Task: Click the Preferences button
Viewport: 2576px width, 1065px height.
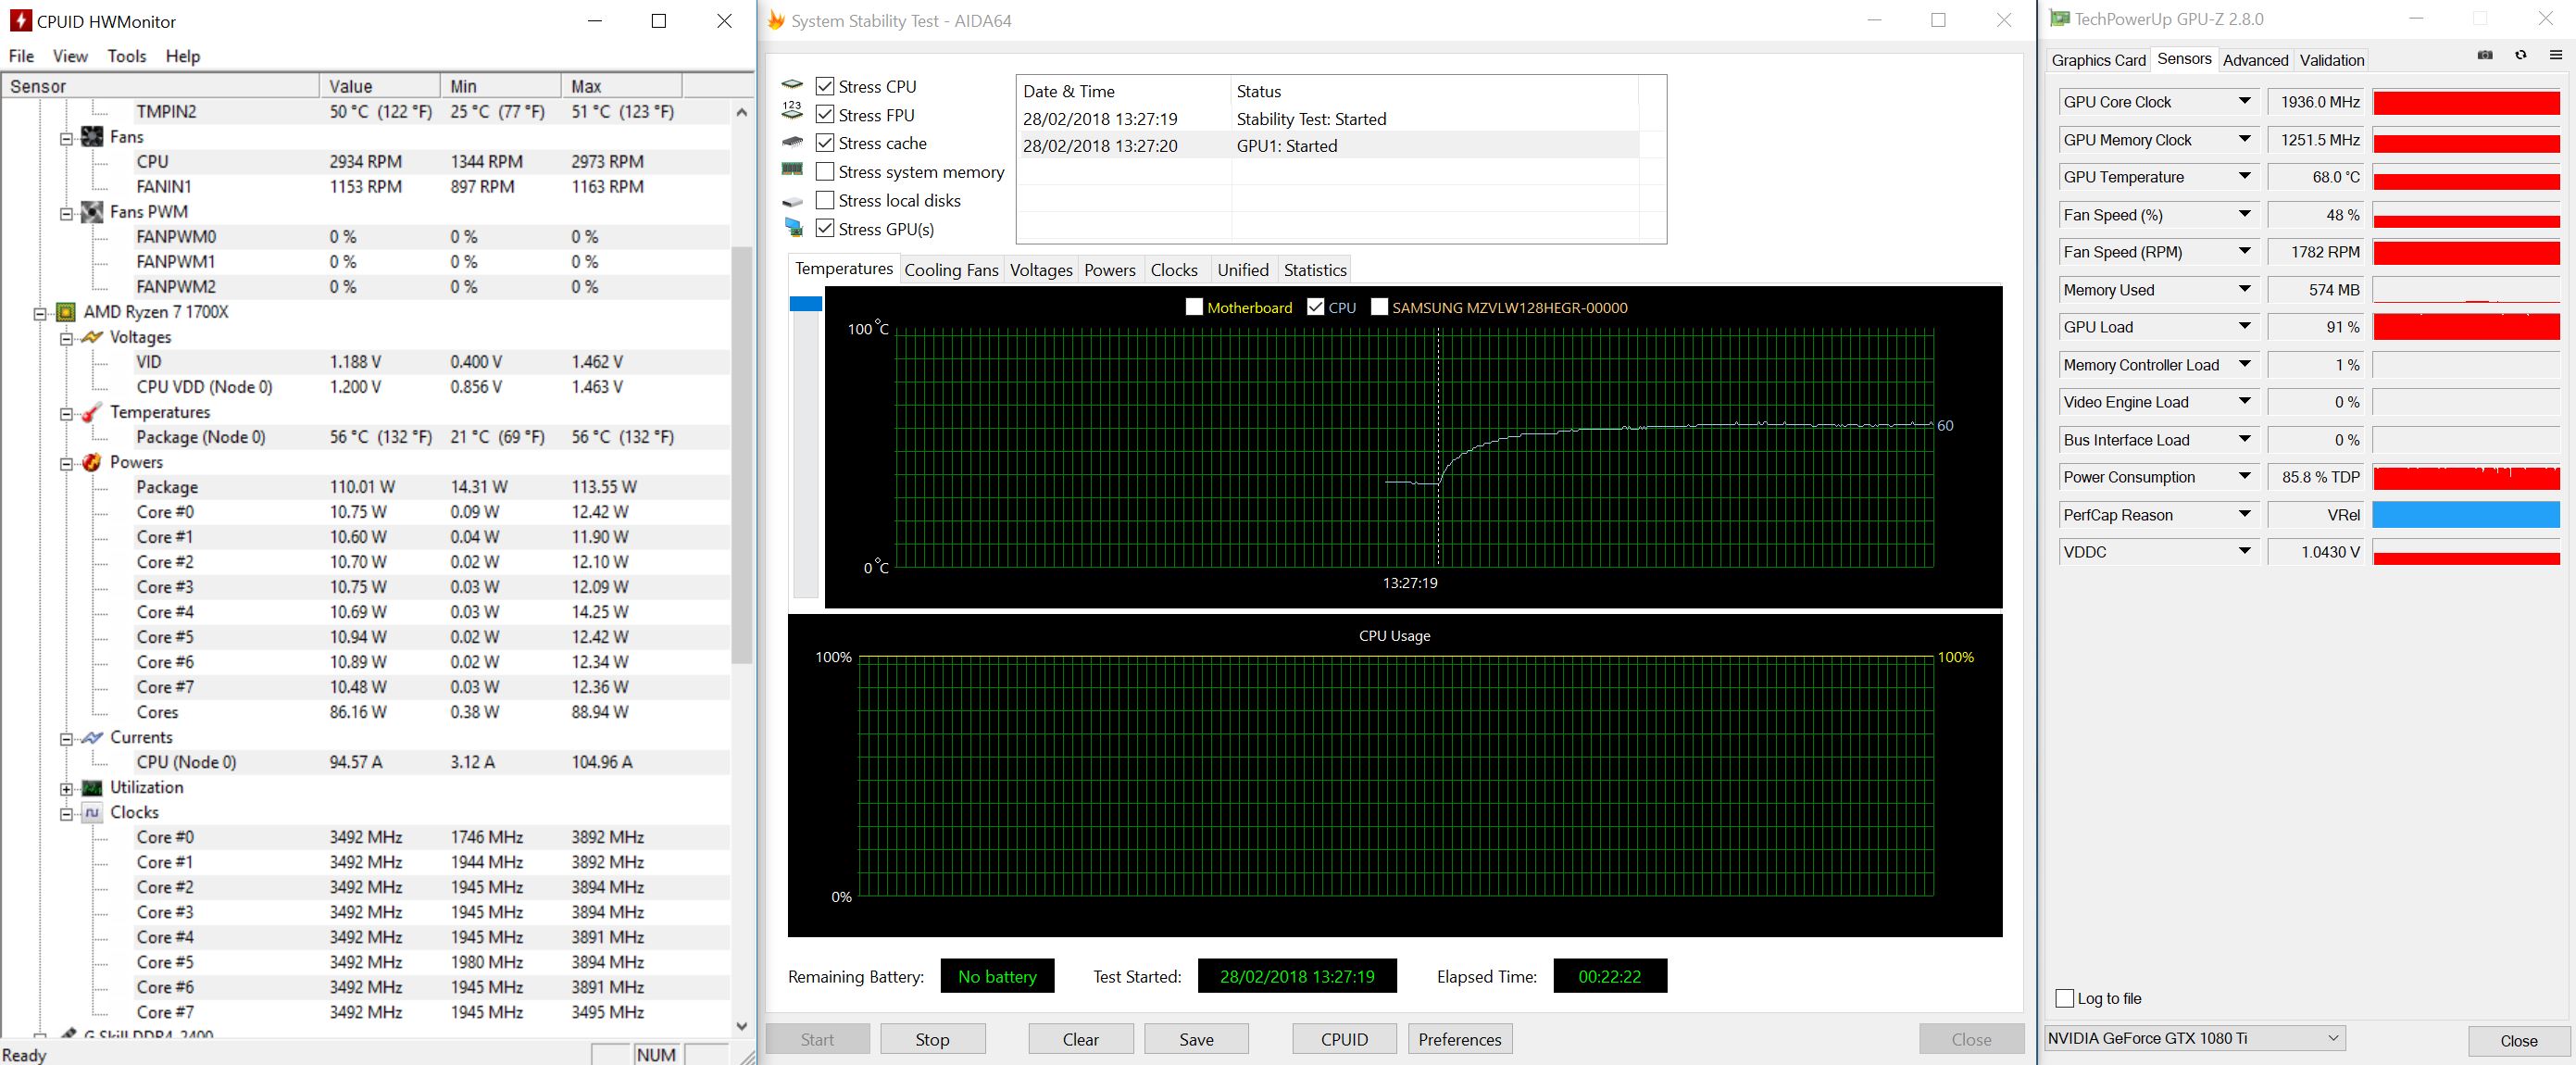Action: pos(1459,1039)
